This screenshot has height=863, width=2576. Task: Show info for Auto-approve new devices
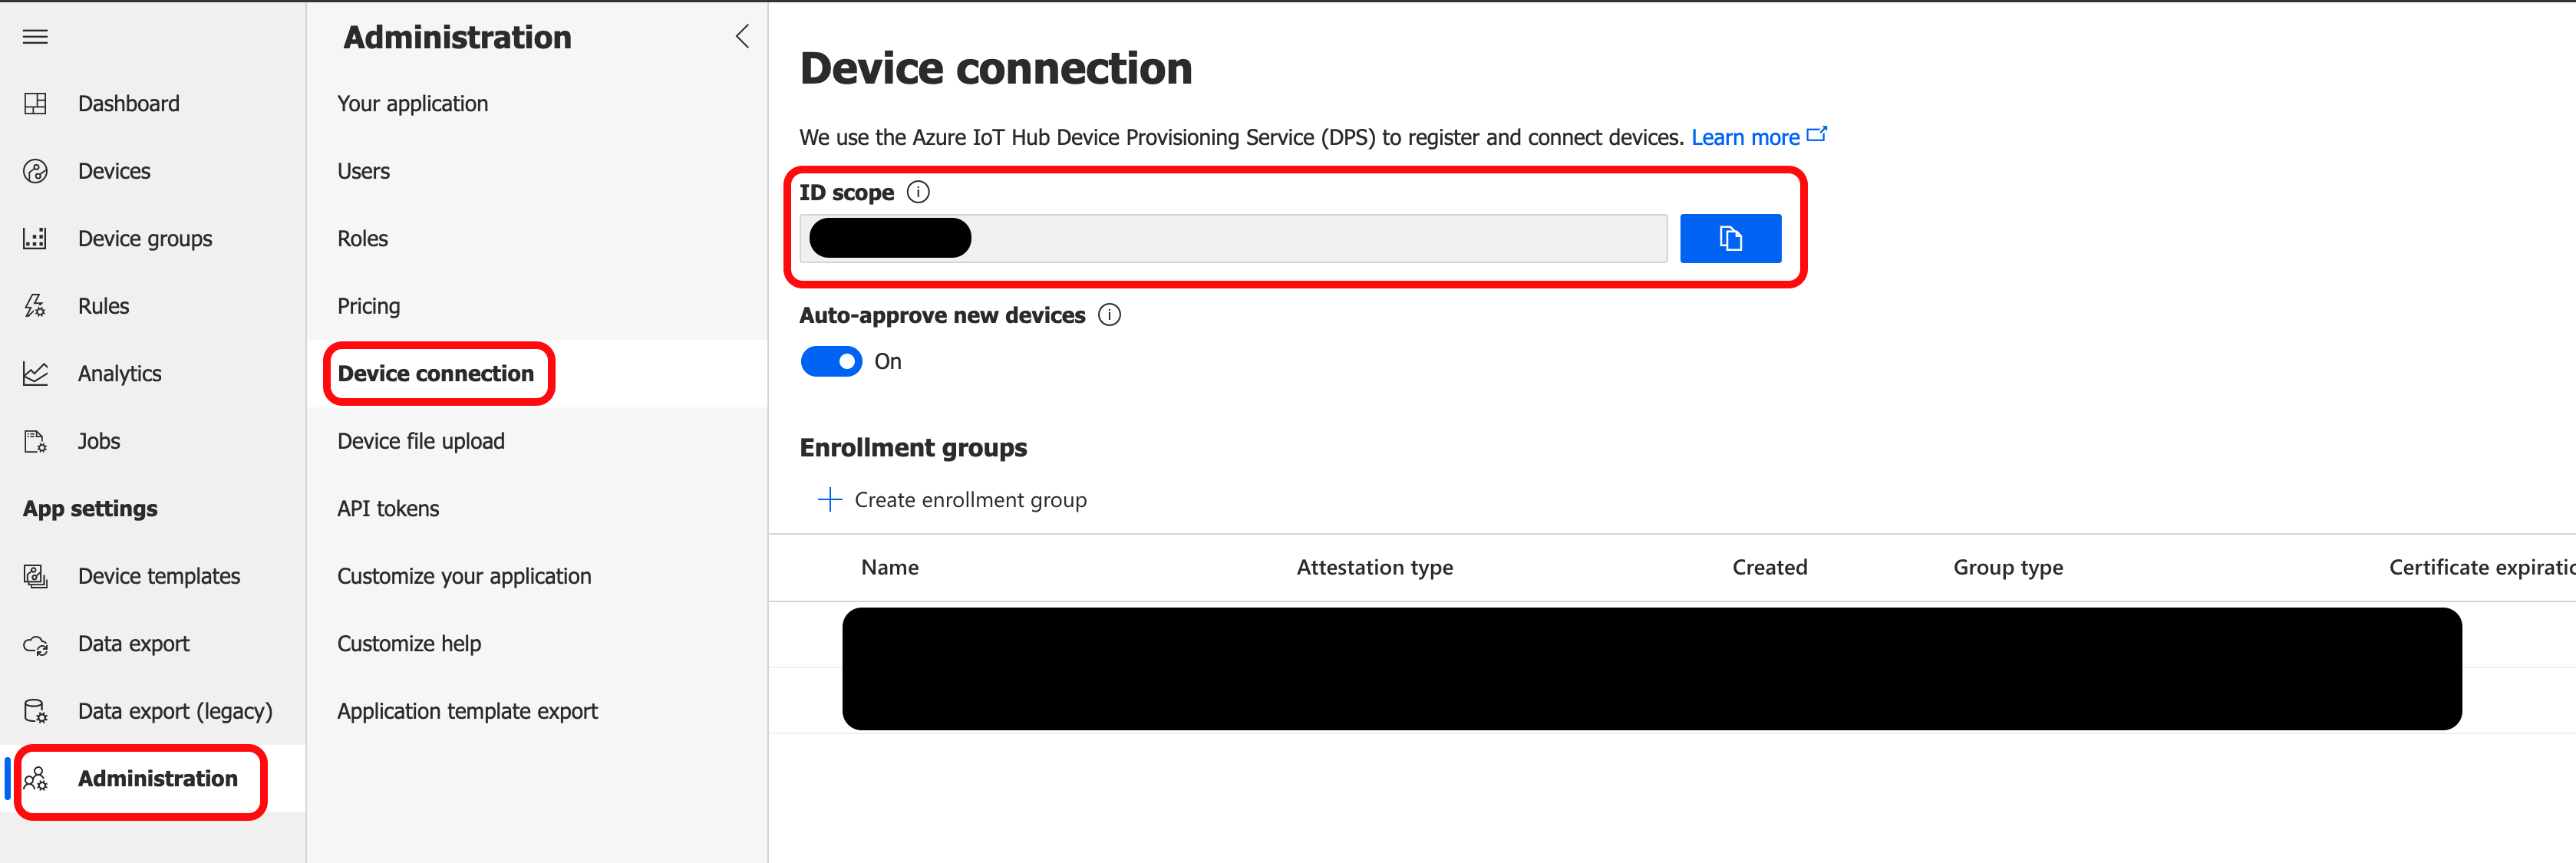click(1109, 315)
